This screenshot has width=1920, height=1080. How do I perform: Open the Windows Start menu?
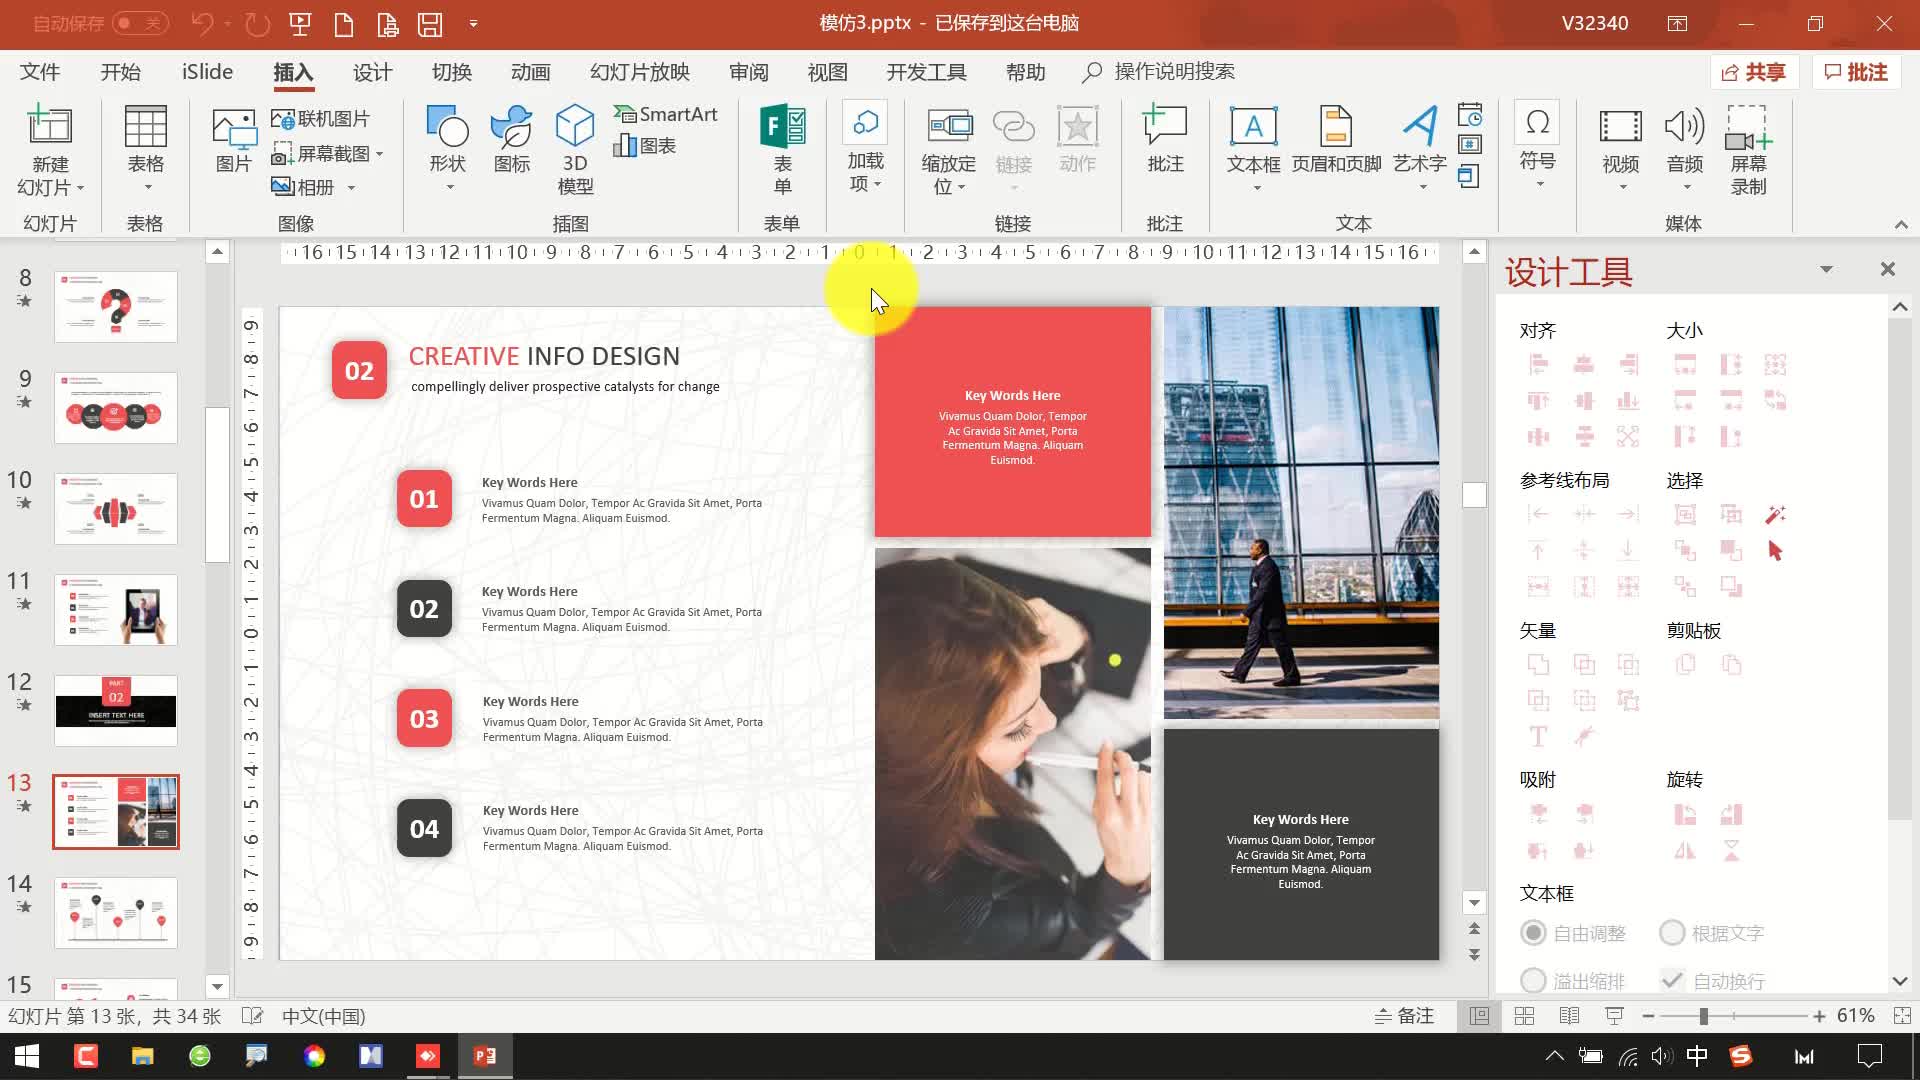coord(27,1056)
